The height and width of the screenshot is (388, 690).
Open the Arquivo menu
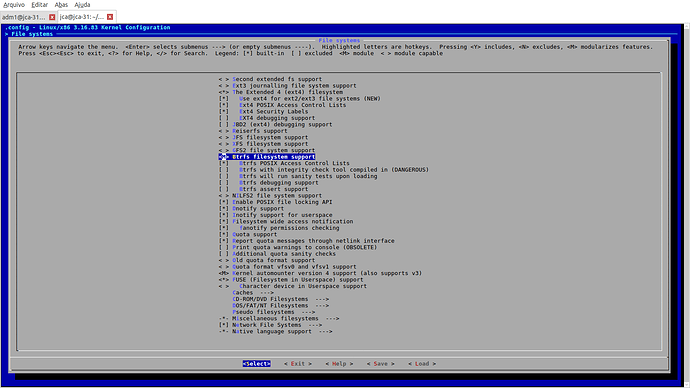pos(14,5)
